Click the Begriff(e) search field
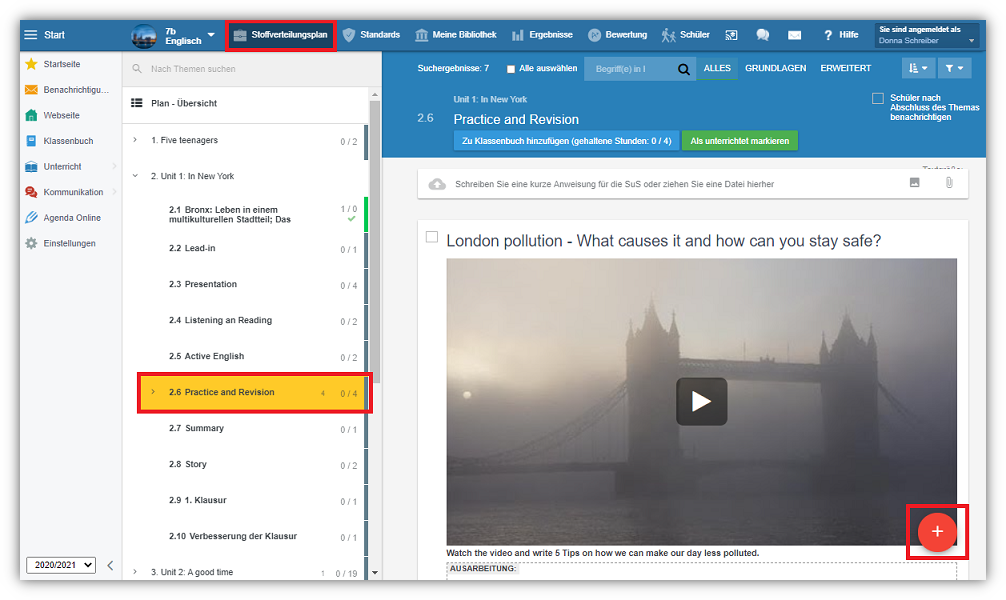The image size is (1006, 600). click(631, 69)
